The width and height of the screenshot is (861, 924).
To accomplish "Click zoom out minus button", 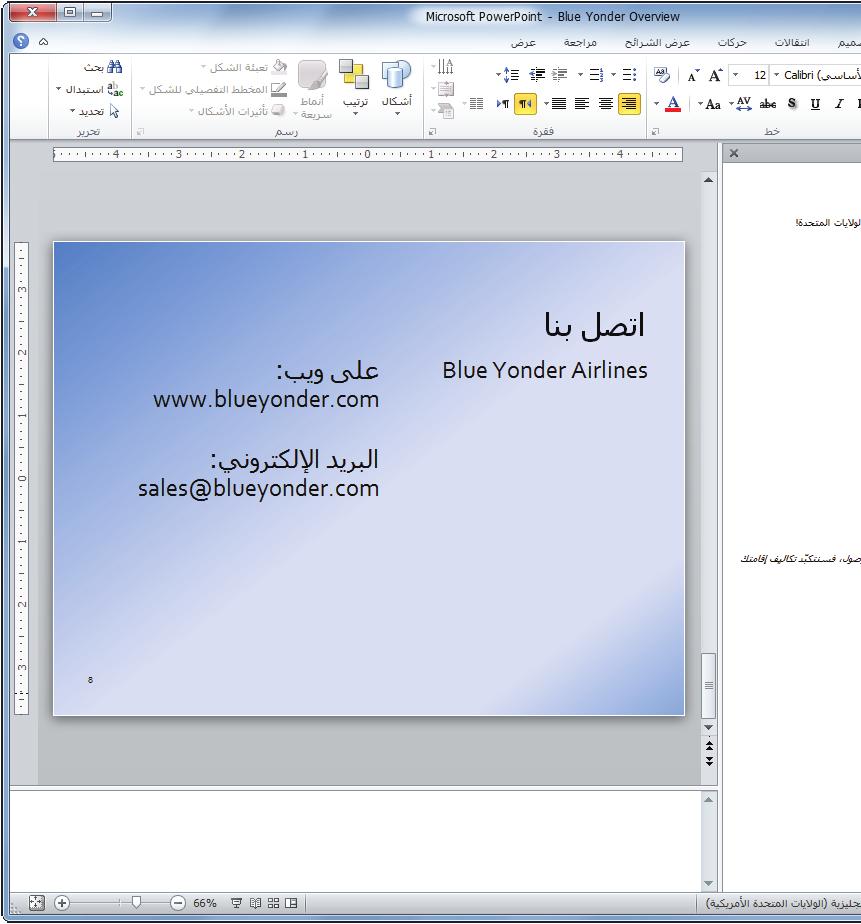I will [177, 903].
